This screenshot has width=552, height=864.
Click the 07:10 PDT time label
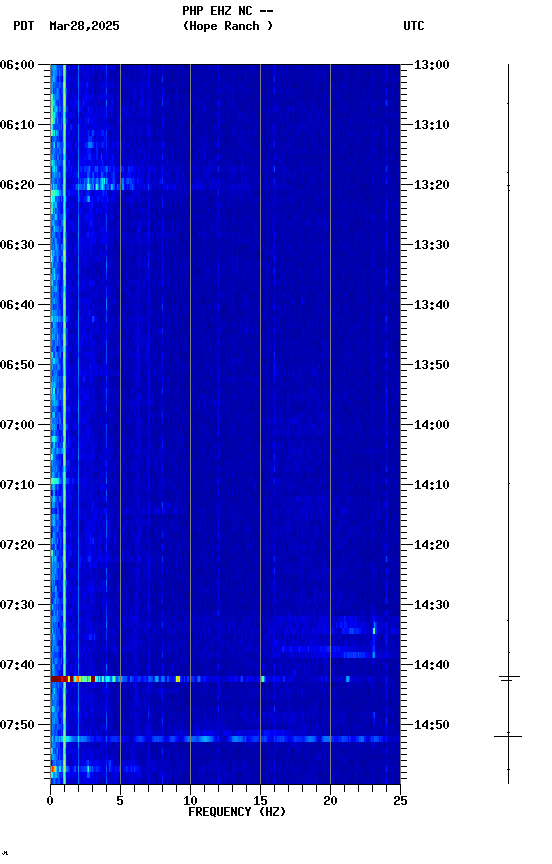[x=17, y=485]
